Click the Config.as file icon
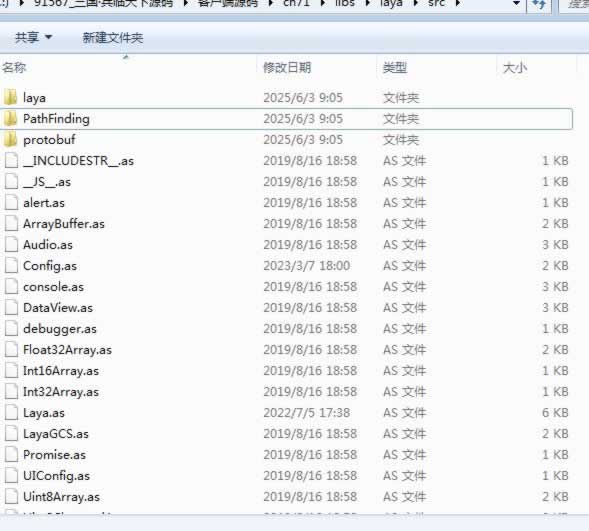The height and width of the screenshot is (531, 589). 11,266
